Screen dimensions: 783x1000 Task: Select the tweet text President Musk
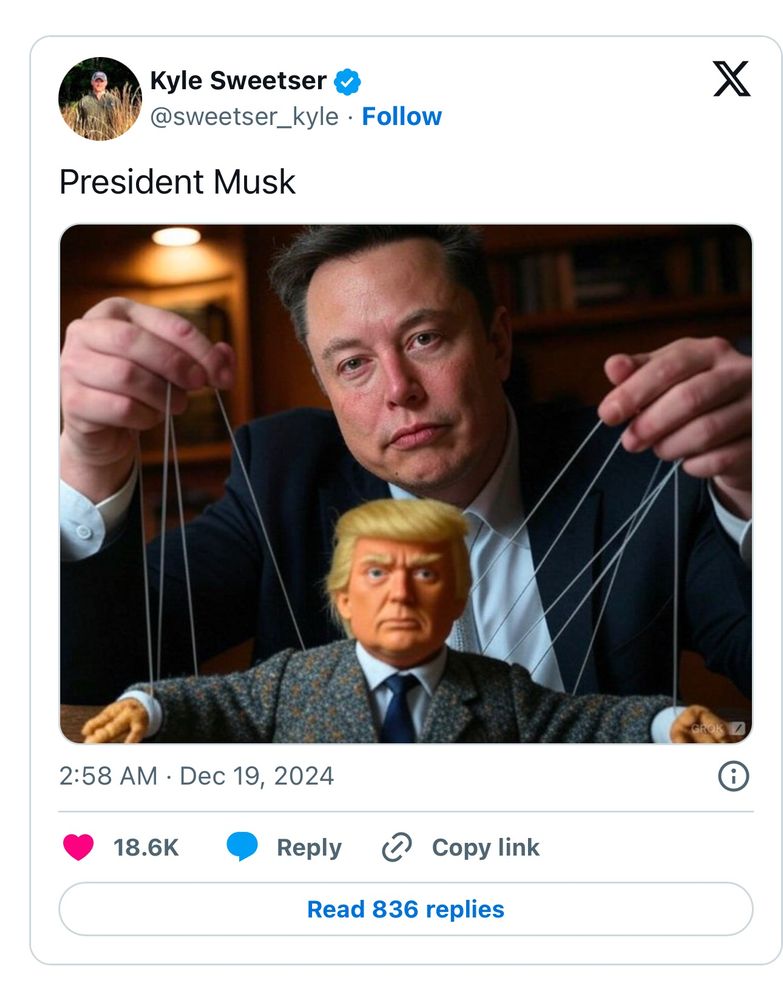coord(177,182)
